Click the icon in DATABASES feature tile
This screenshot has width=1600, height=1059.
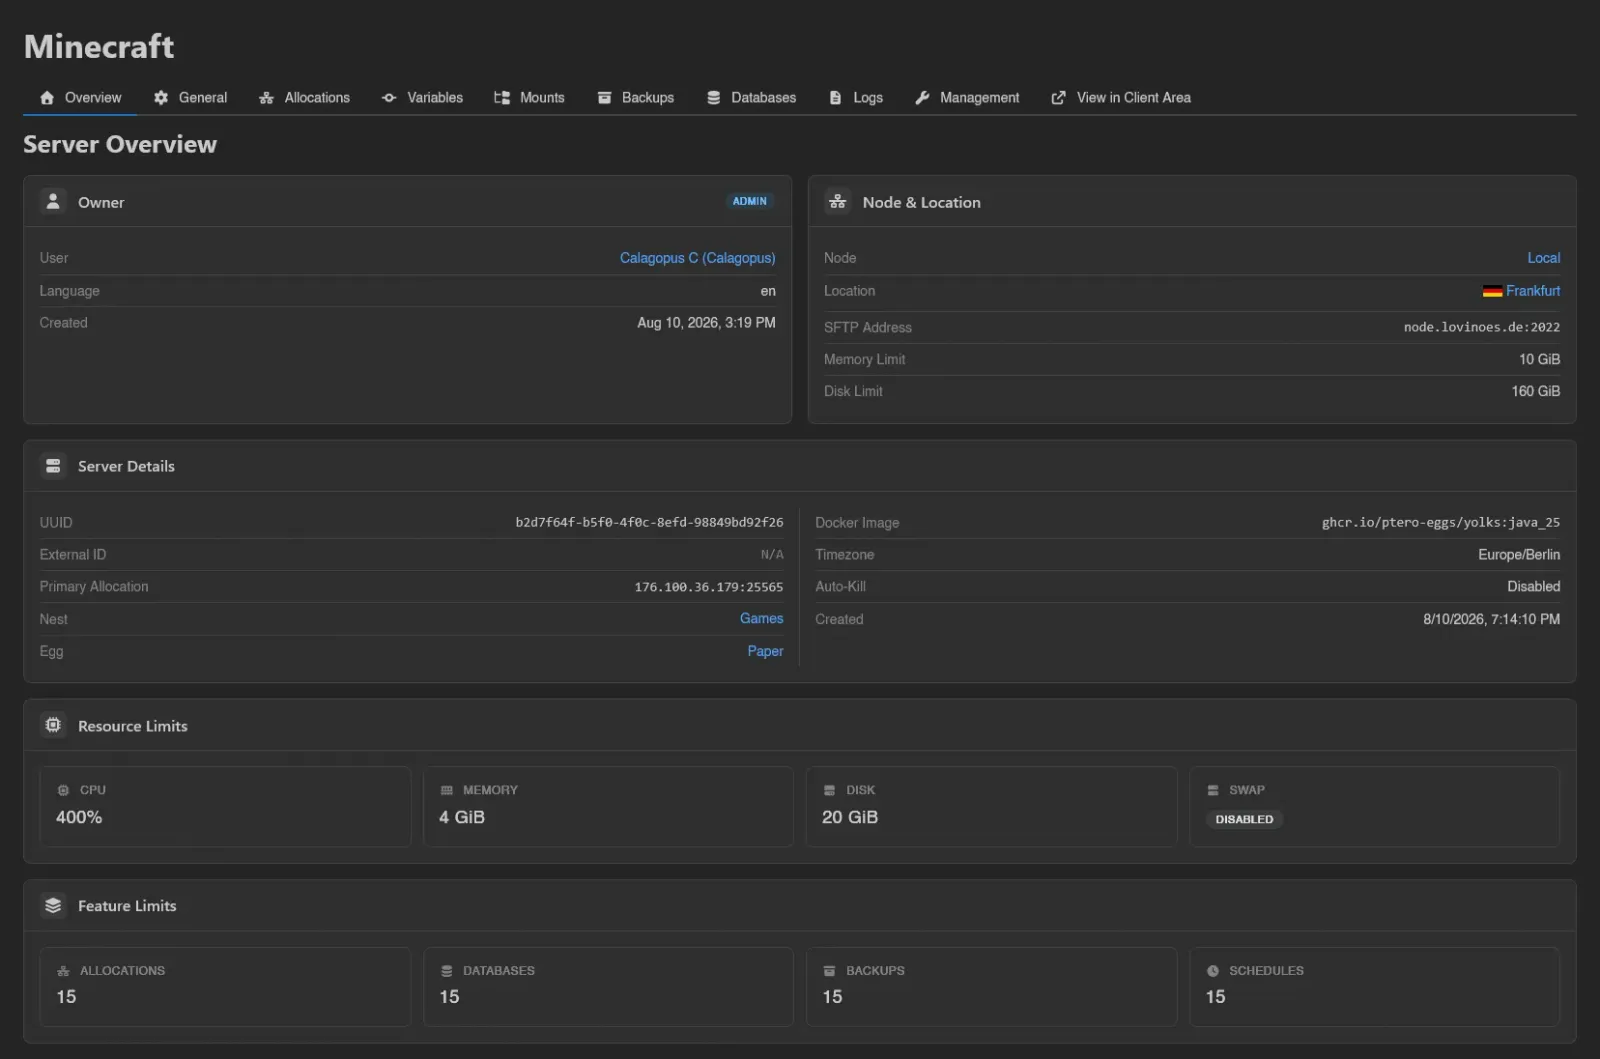(446, 971)
